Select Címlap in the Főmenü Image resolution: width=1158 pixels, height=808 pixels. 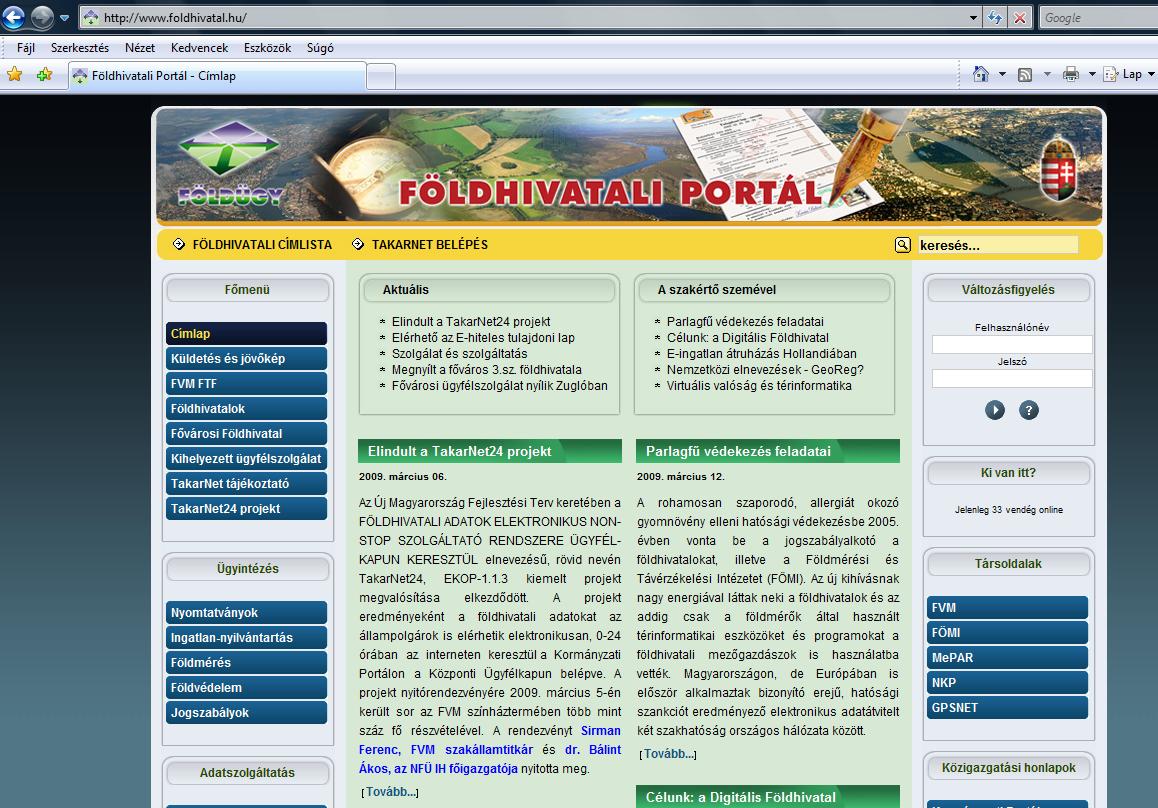pyautogui.click(x=247, y=334)
